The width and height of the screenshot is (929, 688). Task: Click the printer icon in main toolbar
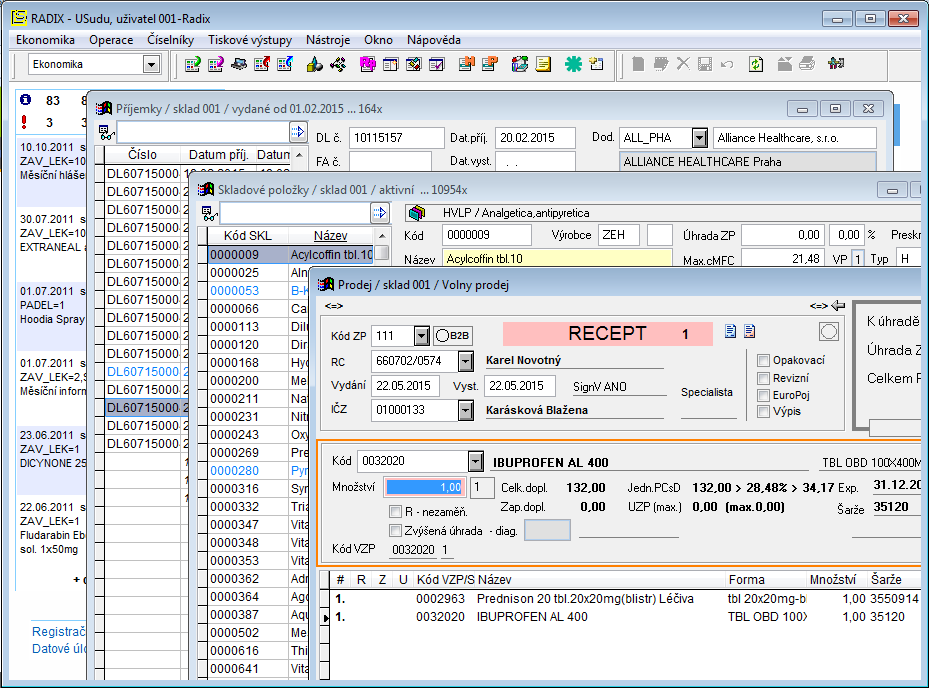click(x=807, y=64)
